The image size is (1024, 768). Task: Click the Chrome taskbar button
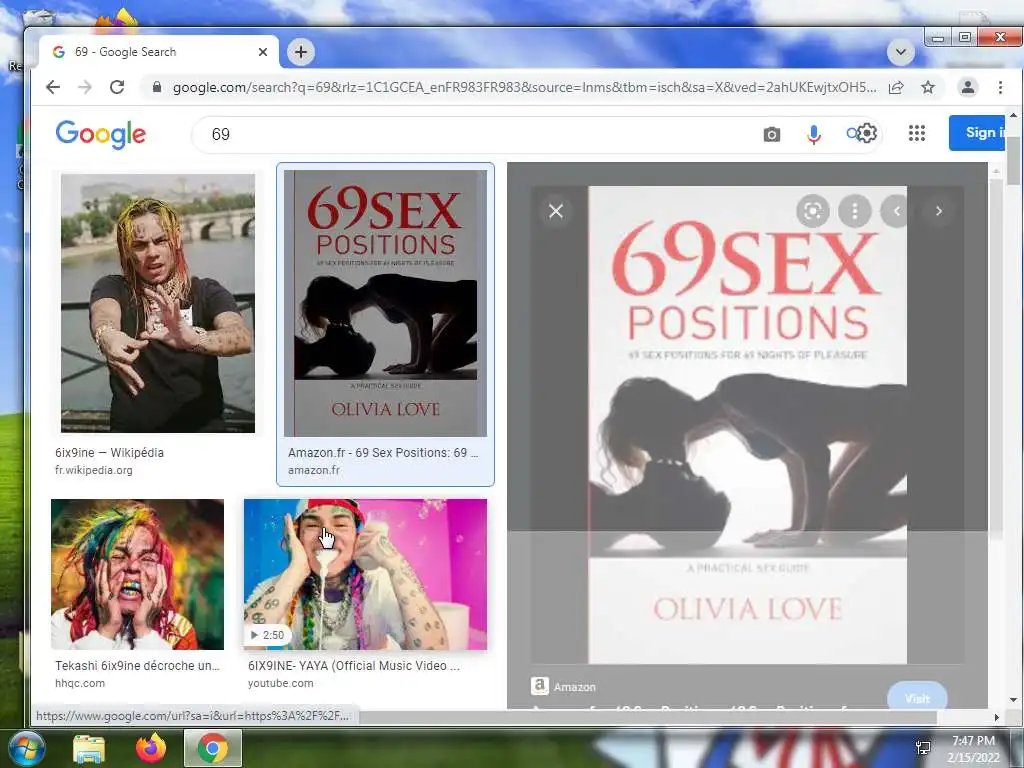pos(213,748)
